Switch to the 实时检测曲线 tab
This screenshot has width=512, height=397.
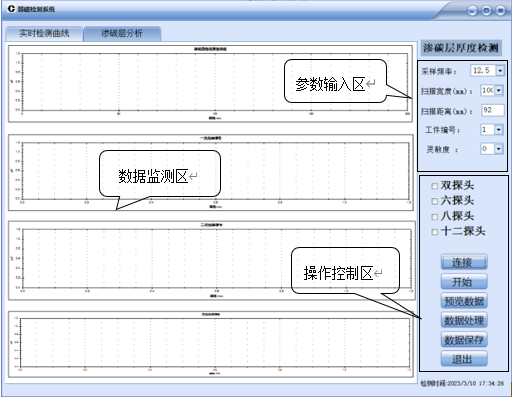click(44, 33)
